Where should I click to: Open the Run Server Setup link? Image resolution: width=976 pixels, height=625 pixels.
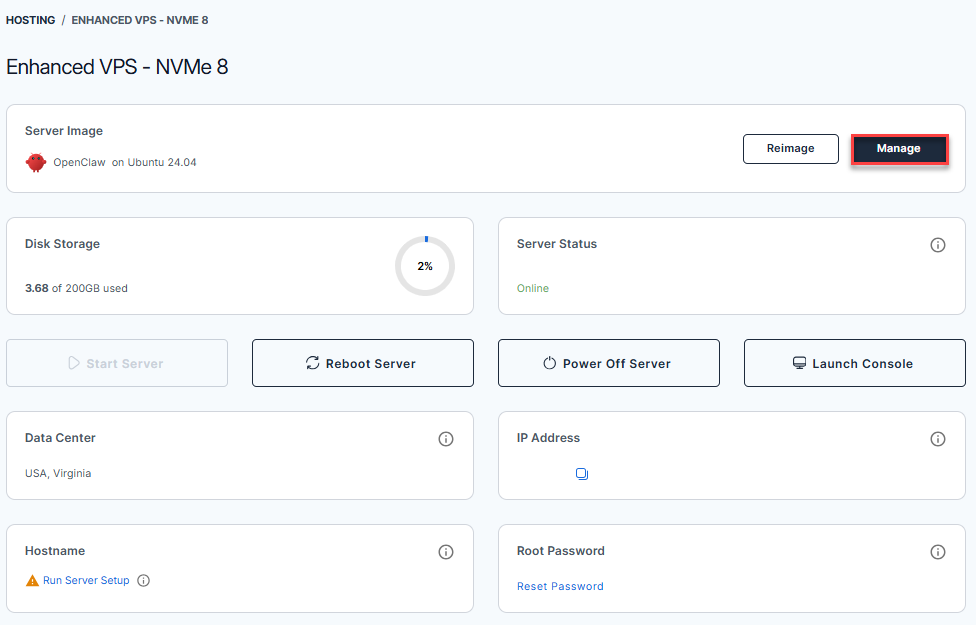tap(86, 580)
